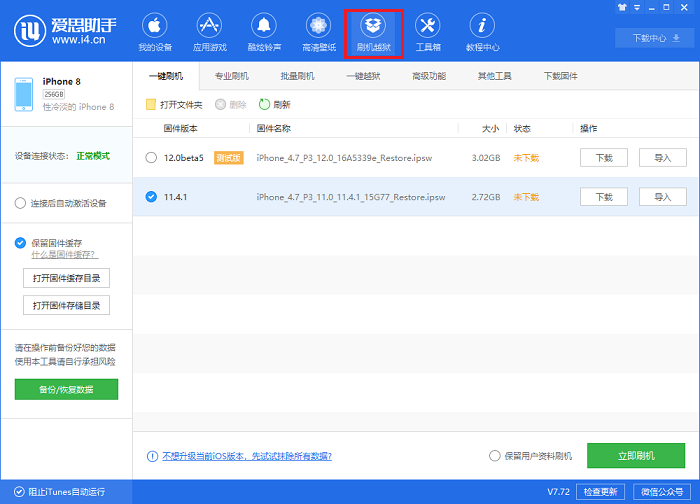Click 立即刷机 flash now button
The width and height of the screenshot is (700, 504).
coord(636,456)
